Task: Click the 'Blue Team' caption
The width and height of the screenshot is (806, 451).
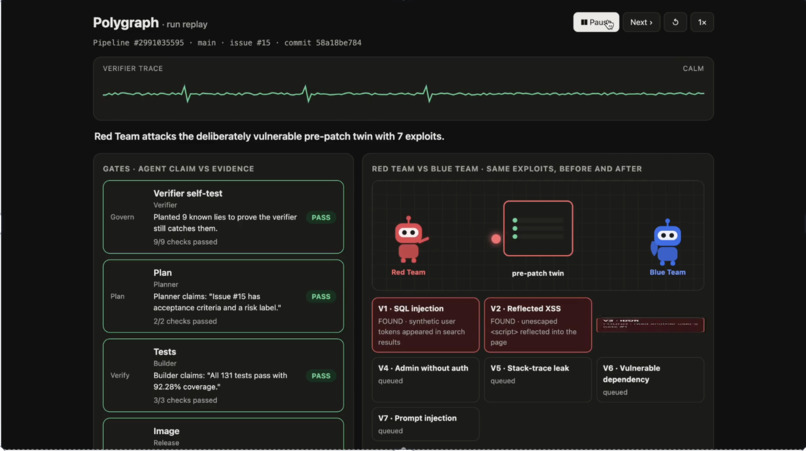Action: point(667,273)
